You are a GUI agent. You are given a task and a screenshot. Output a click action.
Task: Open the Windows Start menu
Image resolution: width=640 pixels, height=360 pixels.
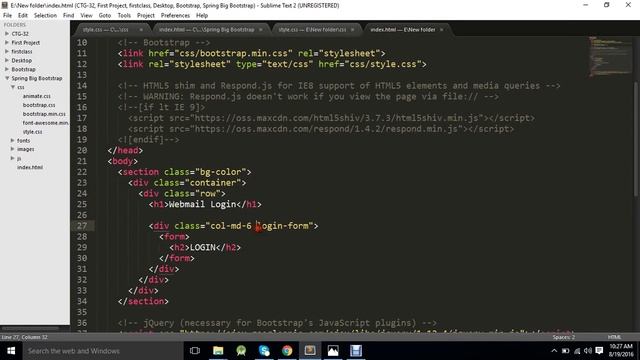pos(11,351)
